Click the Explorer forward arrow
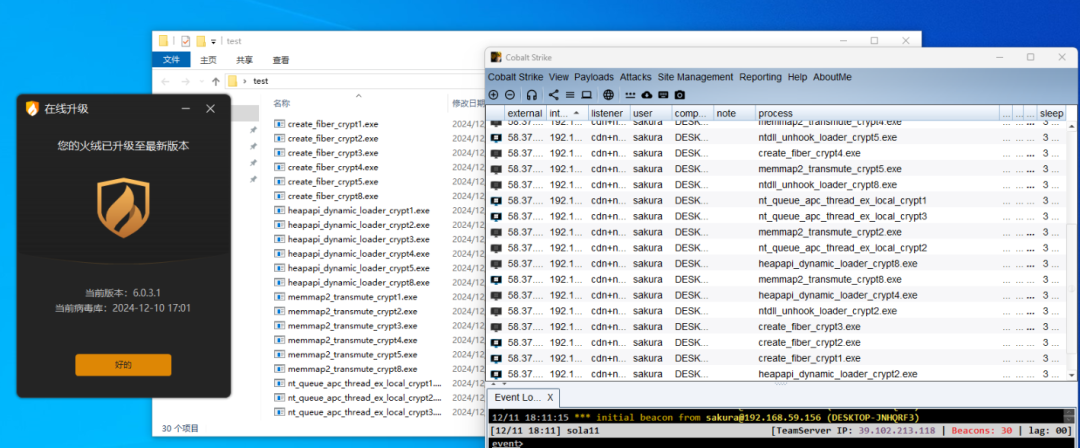This screenshot has height=448, width=1080. [x=184, y=81]
